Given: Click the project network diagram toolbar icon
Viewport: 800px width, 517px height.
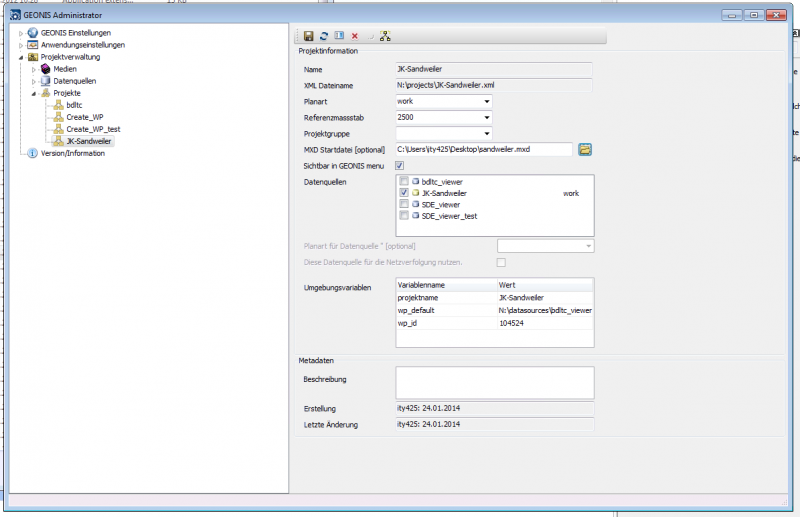Looking at the screenshot, I should pyautogui.click(x=385, y=36).
